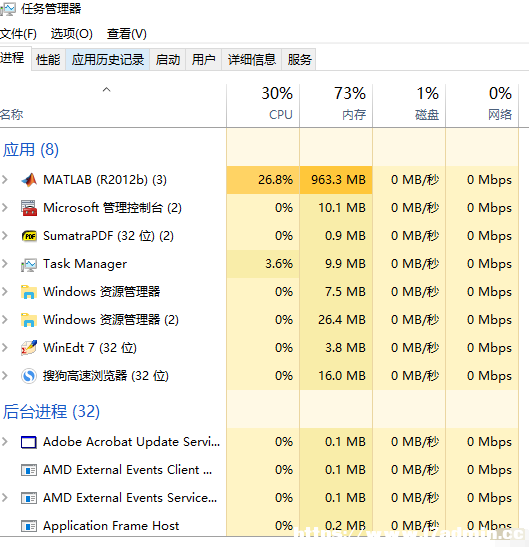Open the 文件(F) menu
The width and height of the screenshot is (529, 547).
pyautogui.click(x=18, y=34)
